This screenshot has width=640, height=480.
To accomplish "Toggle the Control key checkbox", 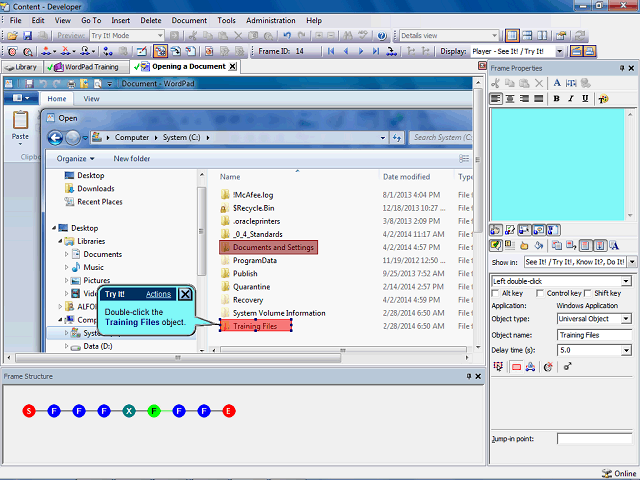I will 540,293.
